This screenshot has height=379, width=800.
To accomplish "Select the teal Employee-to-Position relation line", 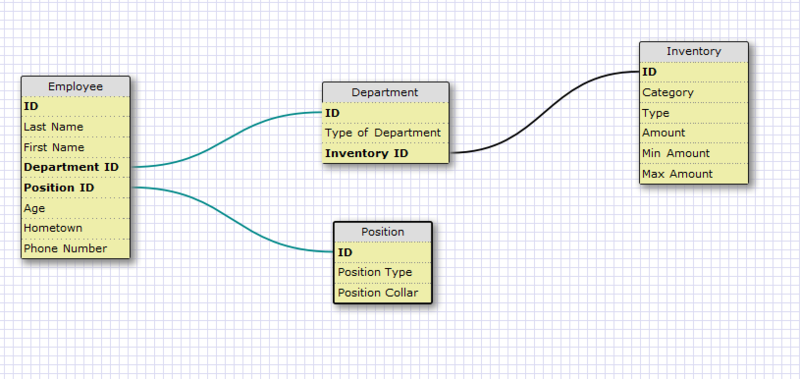I will (x=234, y=220).
